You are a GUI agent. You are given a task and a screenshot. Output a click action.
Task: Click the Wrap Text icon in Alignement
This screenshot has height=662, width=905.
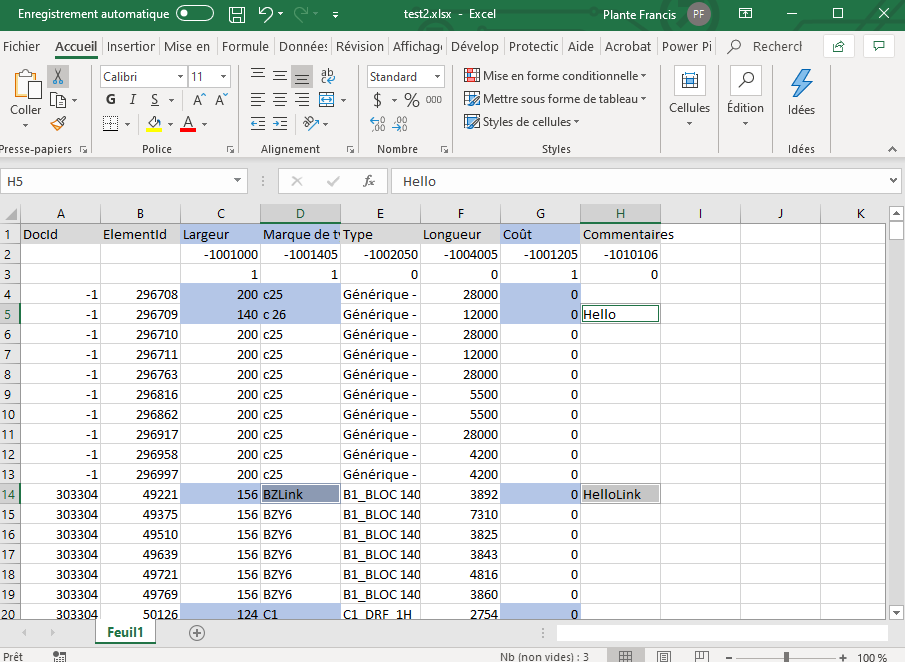pyautogui.click(x=326, y=76)
